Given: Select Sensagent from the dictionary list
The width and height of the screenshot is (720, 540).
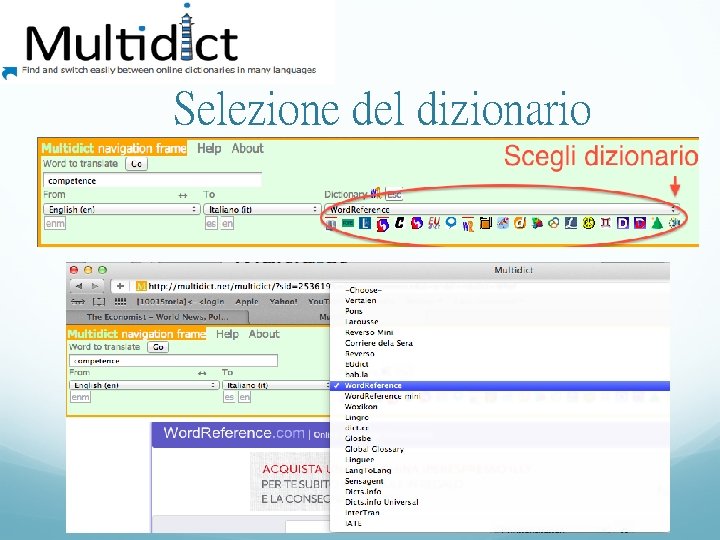Looking at the screenshot, I should [364, 481].
